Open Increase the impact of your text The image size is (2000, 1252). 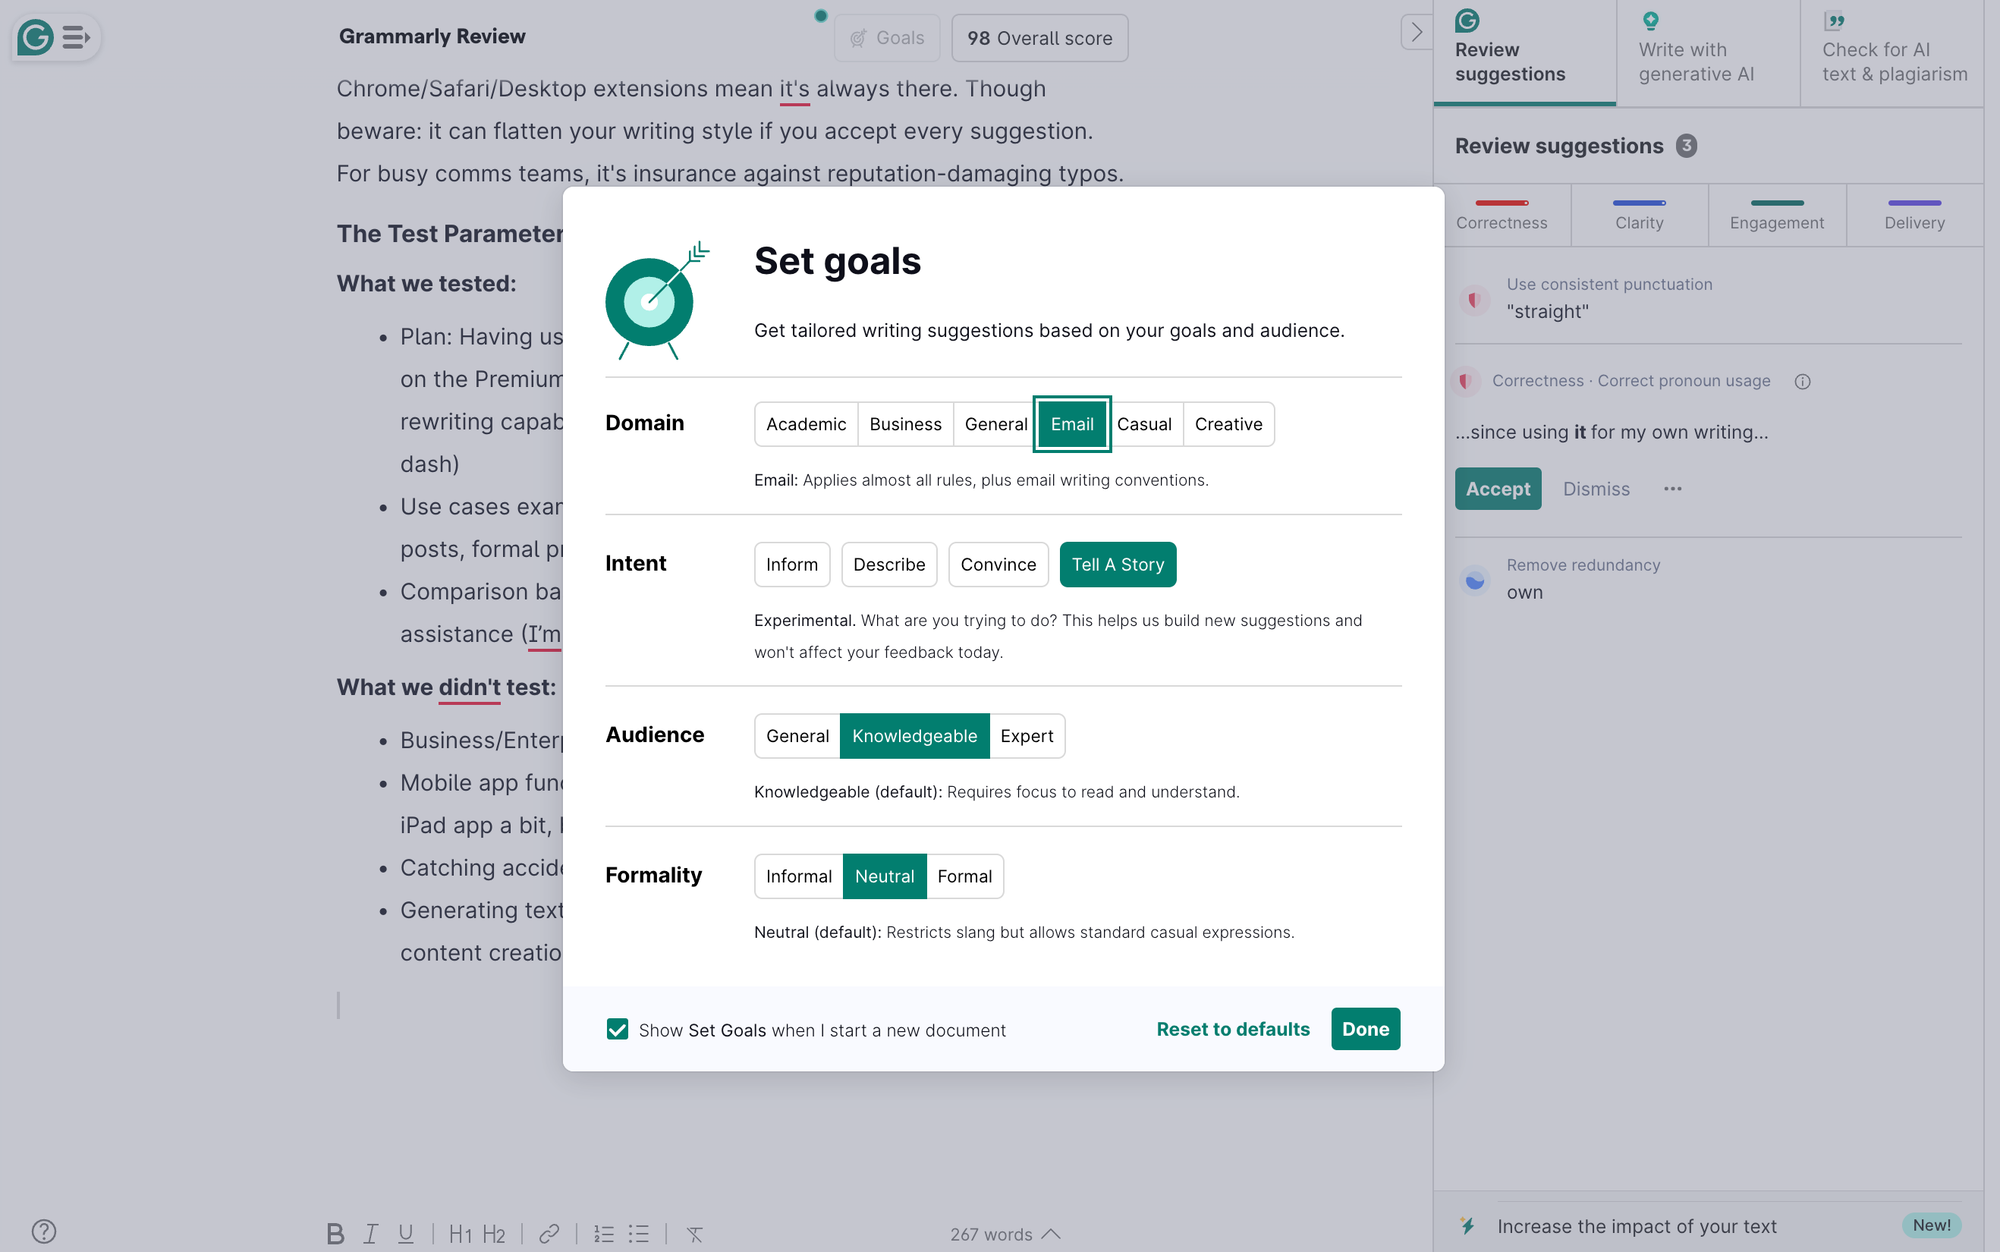[x=1708, y=1226]
